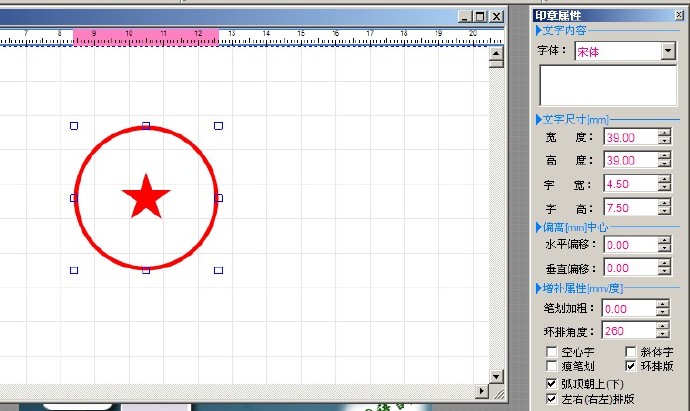Uncheck the 左右(右左)排版 checkbox
The image size is (690, 411).
click(x=551, y=399)
